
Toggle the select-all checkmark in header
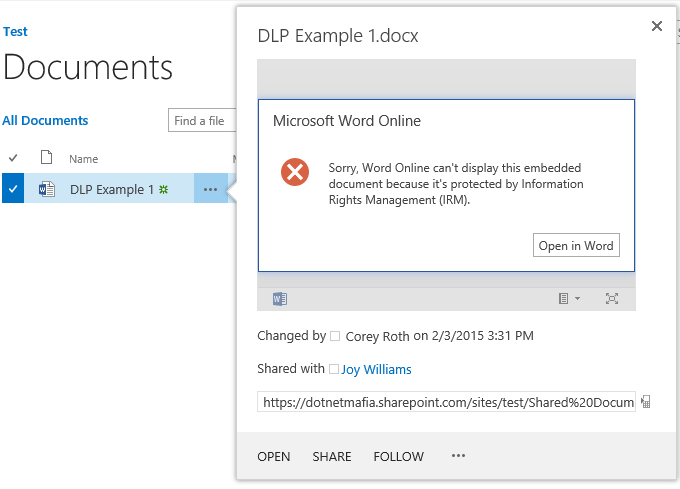click(x=13, y=158)
